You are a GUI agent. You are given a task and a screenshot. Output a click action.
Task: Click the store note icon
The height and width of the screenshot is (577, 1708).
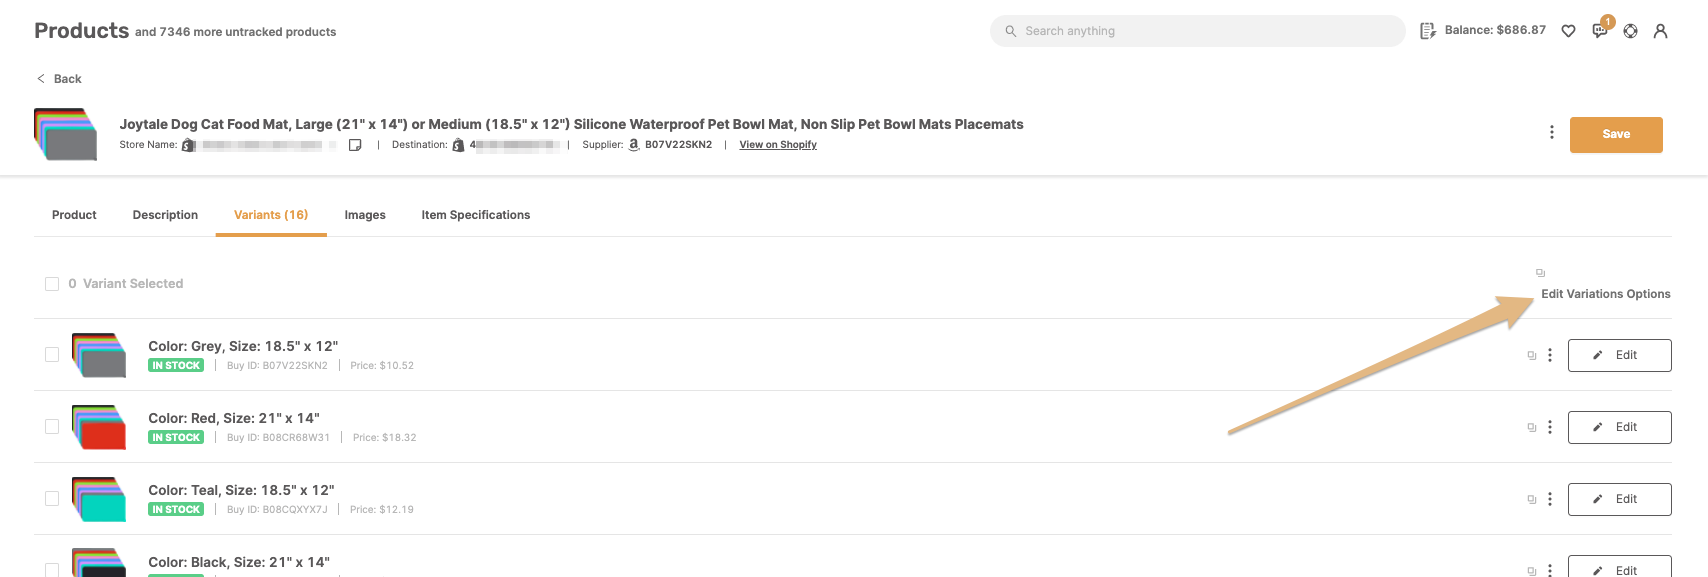click(355, 145)
